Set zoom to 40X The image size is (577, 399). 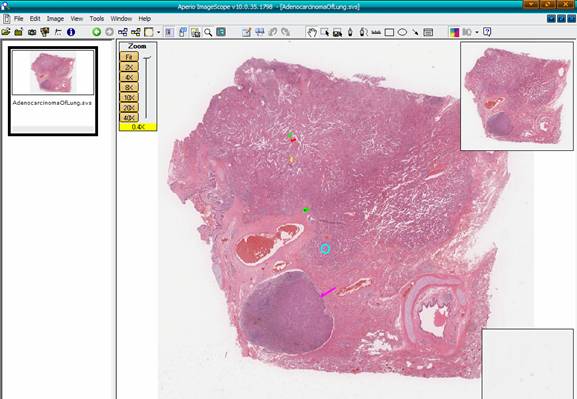coord(129,118)
